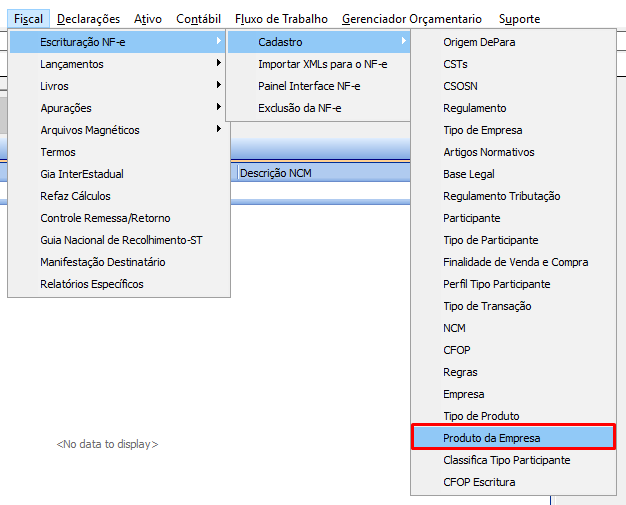
Task: Open the Contábil menu
Action: [x=198, y=19]
